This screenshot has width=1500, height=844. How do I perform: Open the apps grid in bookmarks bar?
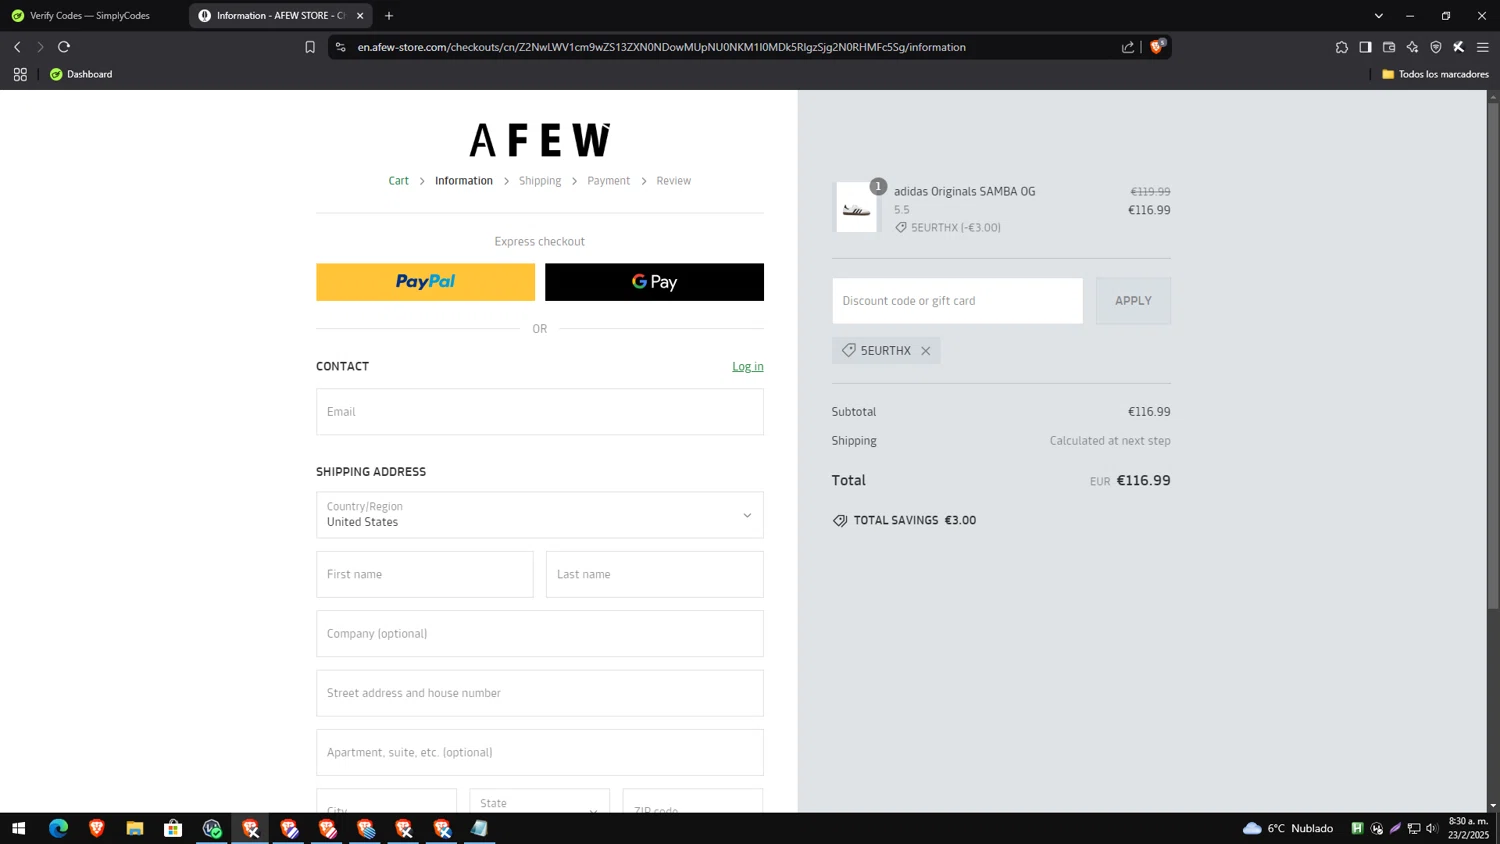[20, 74]
